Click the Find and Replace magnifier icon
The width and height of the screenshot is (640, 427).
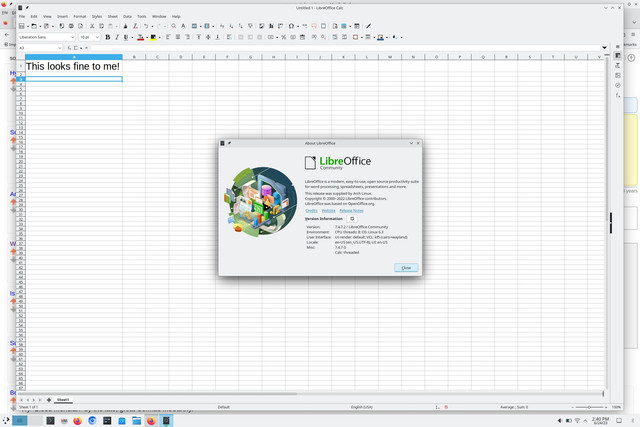click(174, 26)
